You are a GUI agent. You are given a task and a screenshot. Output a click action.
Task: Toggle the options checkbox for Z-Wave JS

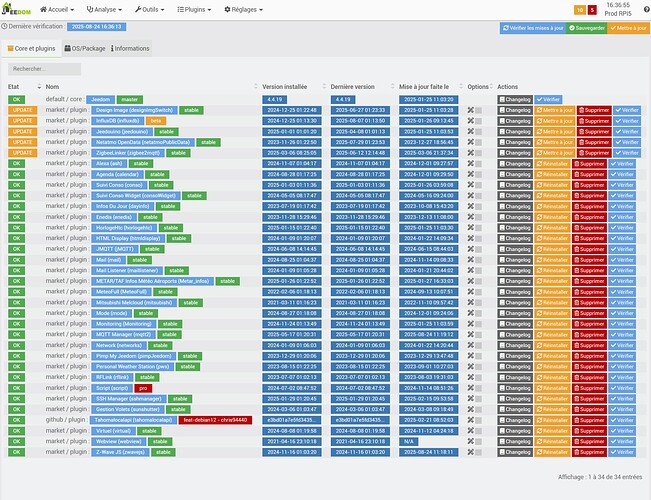(x=479, y=452)
